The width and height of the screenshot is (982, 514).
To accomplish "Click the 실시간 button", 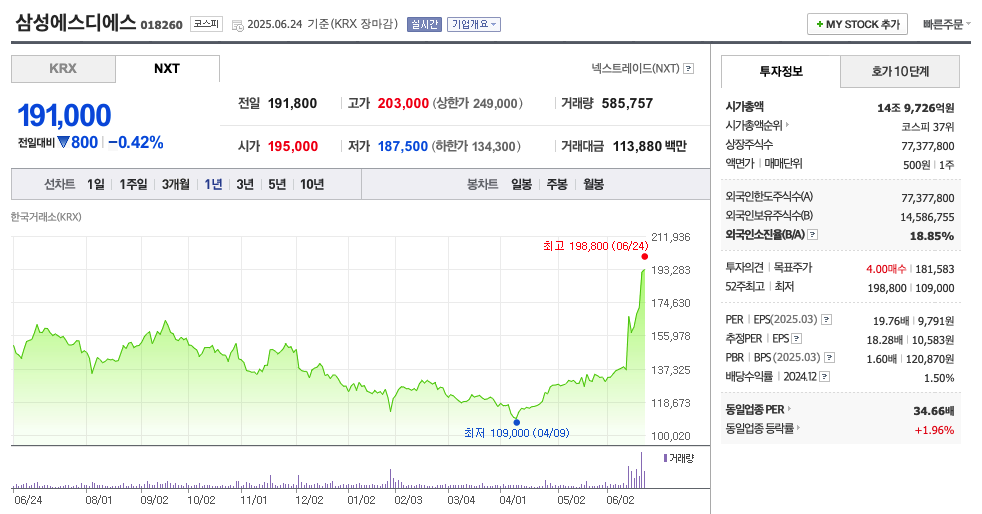I will pyautogui.click(x=424, y=24).
